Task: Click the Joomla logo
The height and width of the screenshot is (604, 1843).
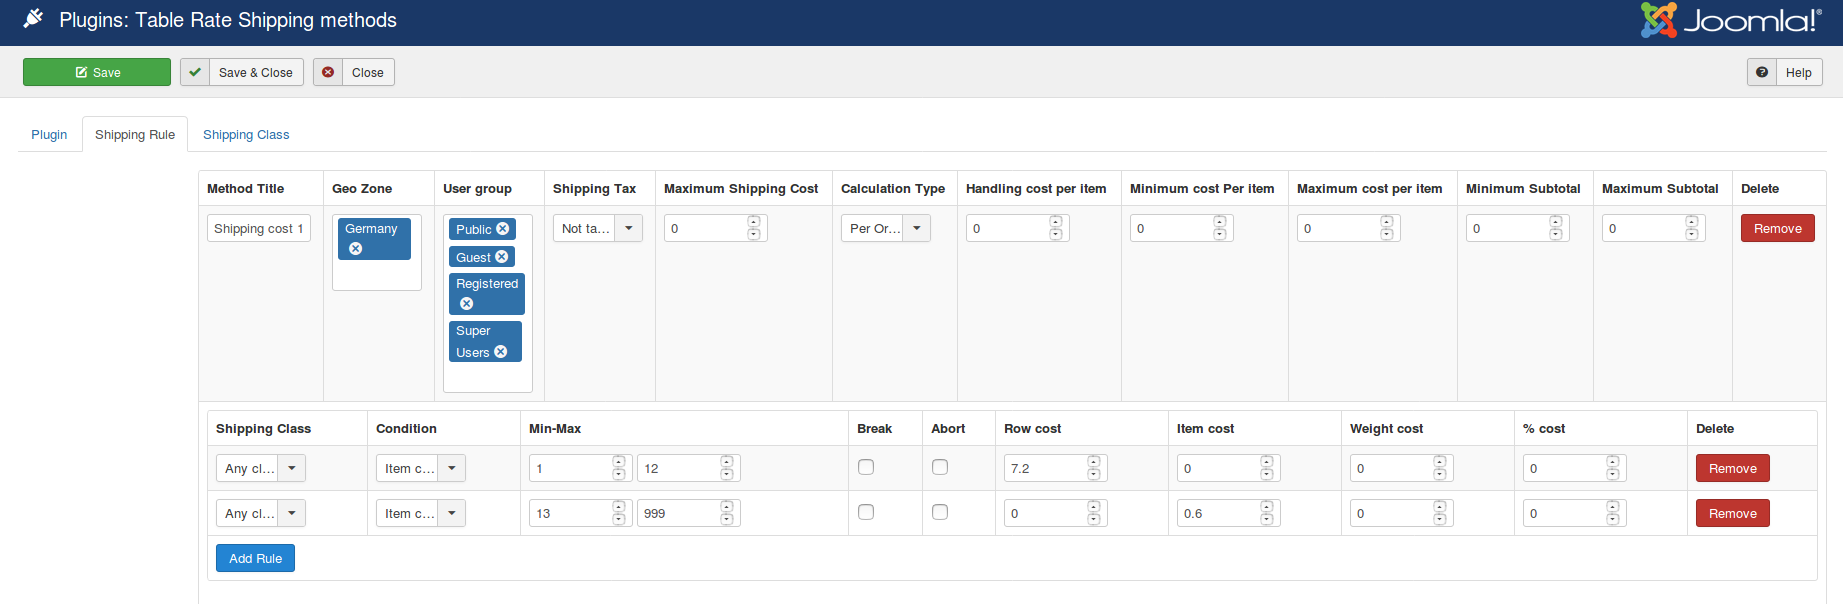Action: coord(1730,21)
